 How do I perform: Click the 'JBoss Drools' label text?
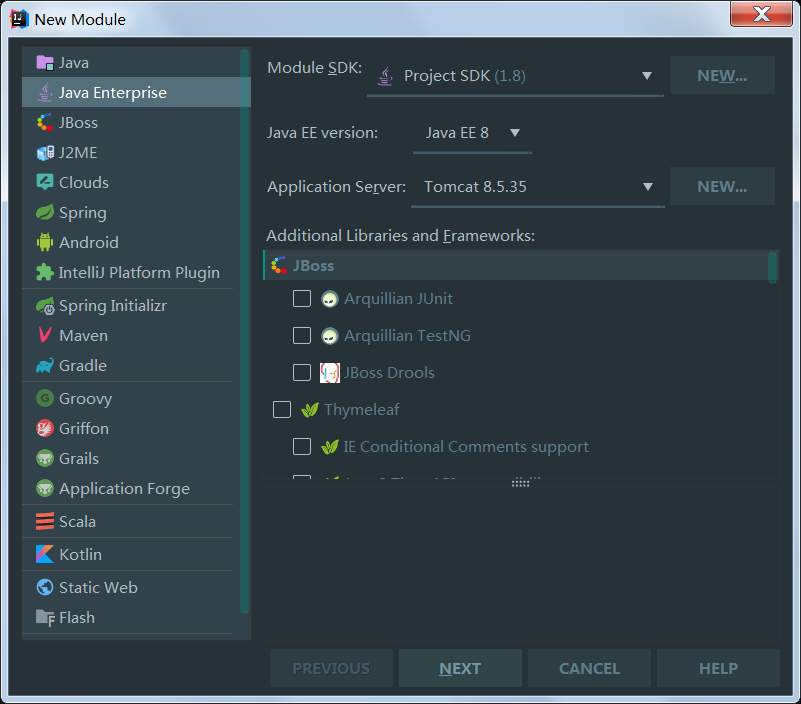[389, 373]
